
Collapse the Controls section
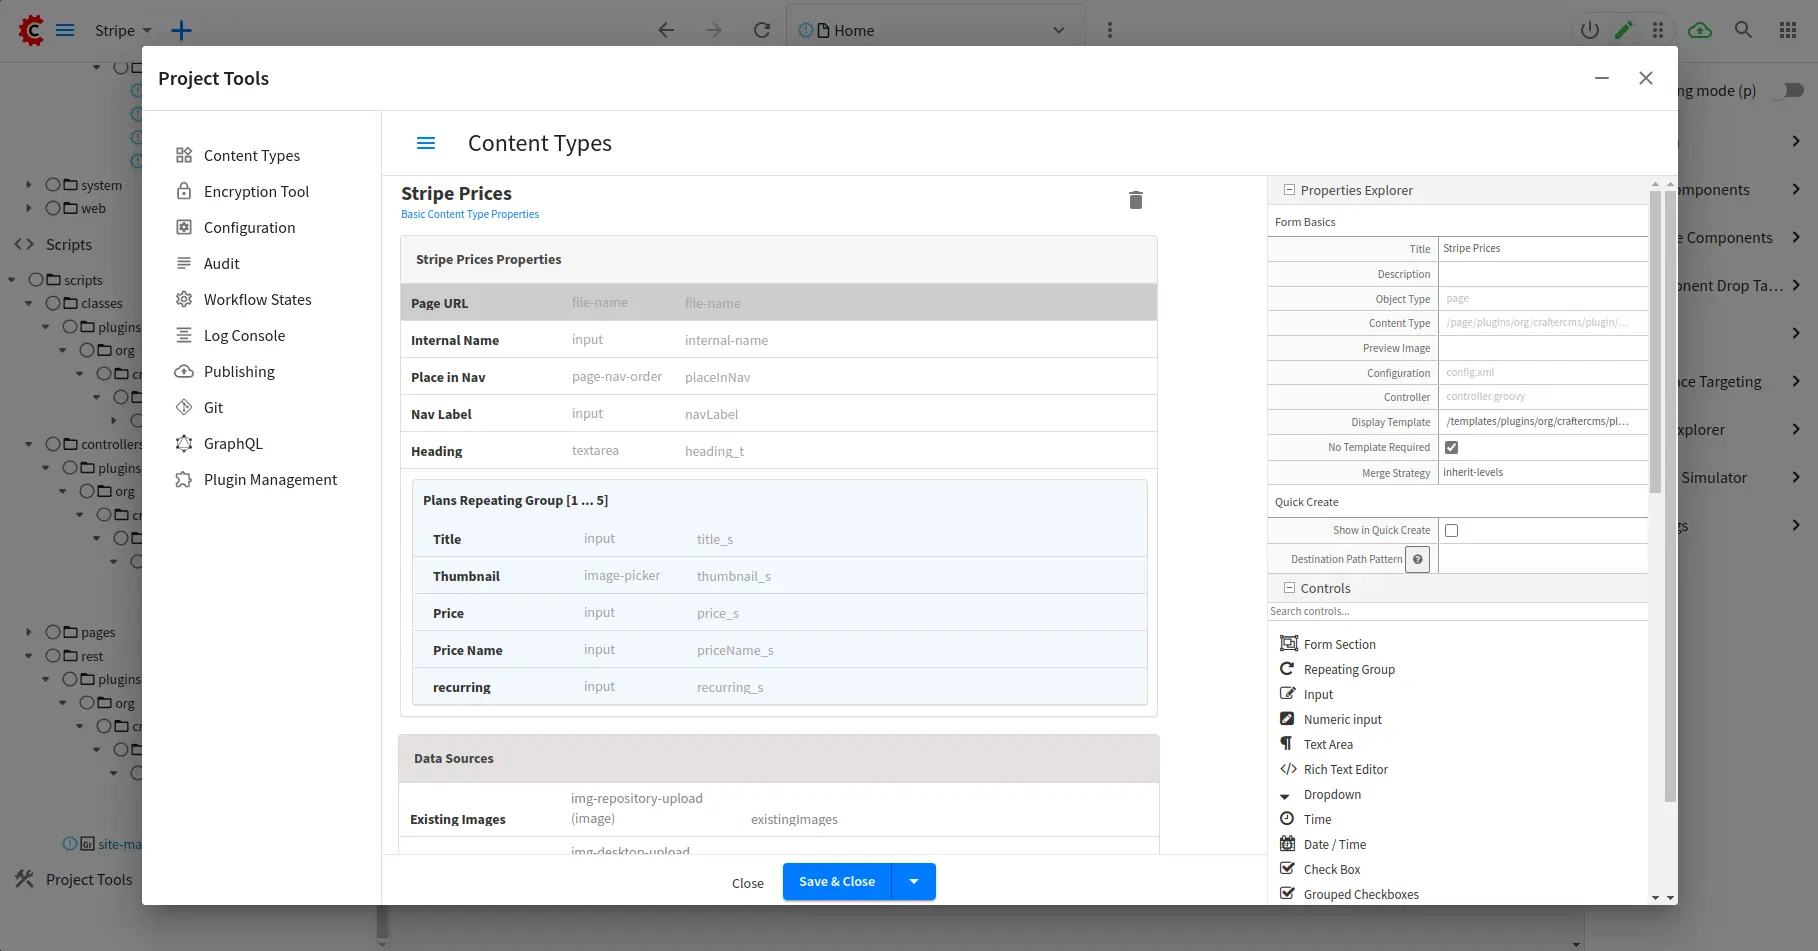coord(1289,588)
